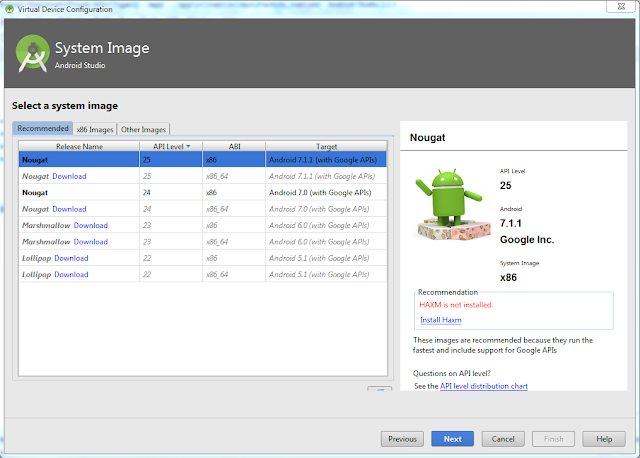The width and height of the screenshot is (640, 458).
Task: Download Nougat API 25 x86_64 image
Action: click(69, 176)
